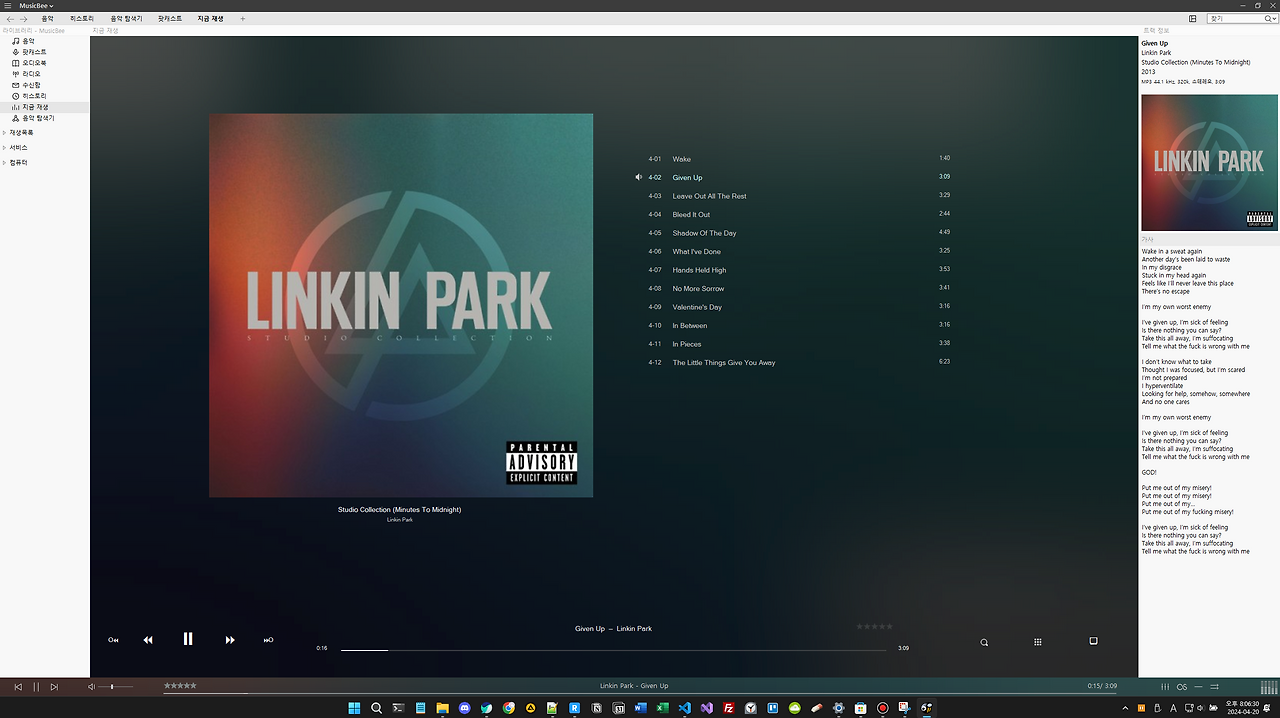The image size is (1280, 718).
Task: Click the small album art in track info panel
Action: (1209, 163)
